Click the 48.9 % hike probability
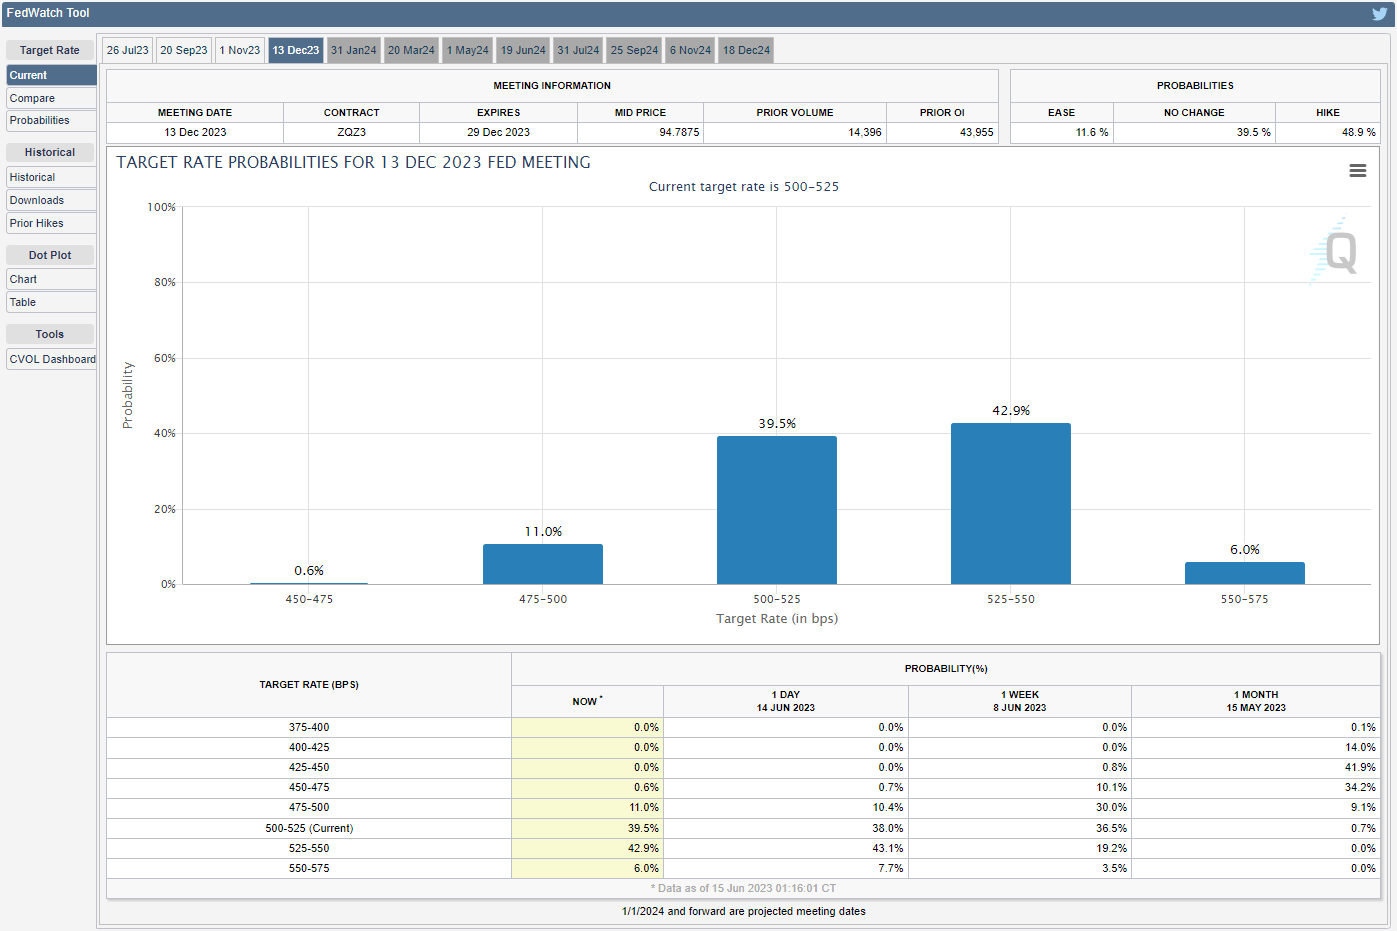Viewport: 1397px width, 931px height. pyautogui.click(x=1359, y=132)
